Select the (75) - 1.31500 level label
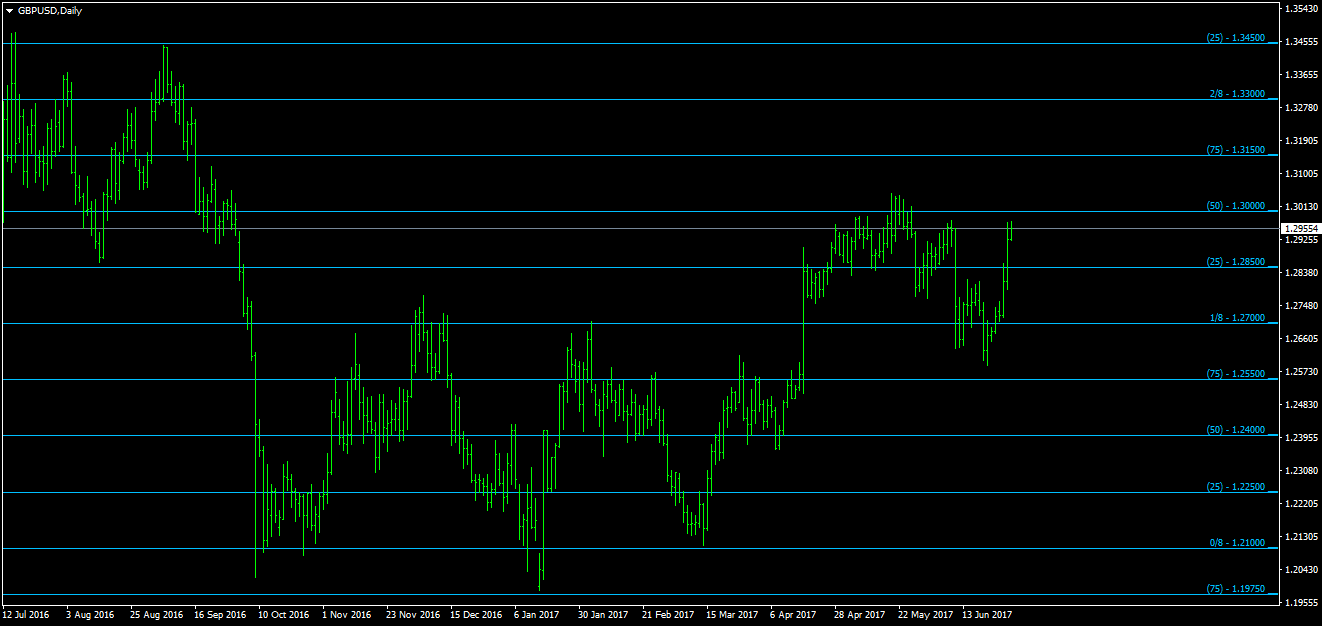This screenshot has width=1322, height=626. coord(1236,150)
